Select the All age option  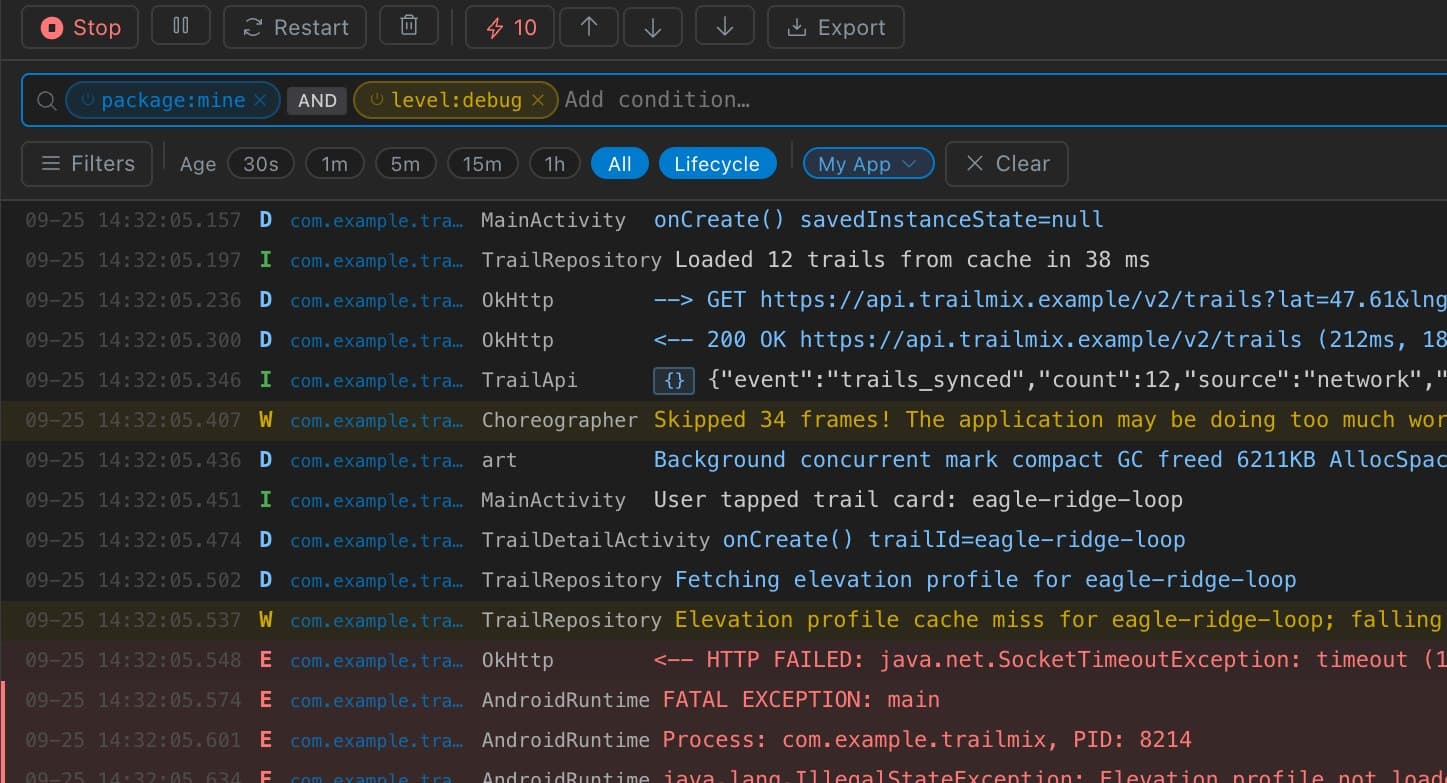pyautogui.click(x=620, y=164)
